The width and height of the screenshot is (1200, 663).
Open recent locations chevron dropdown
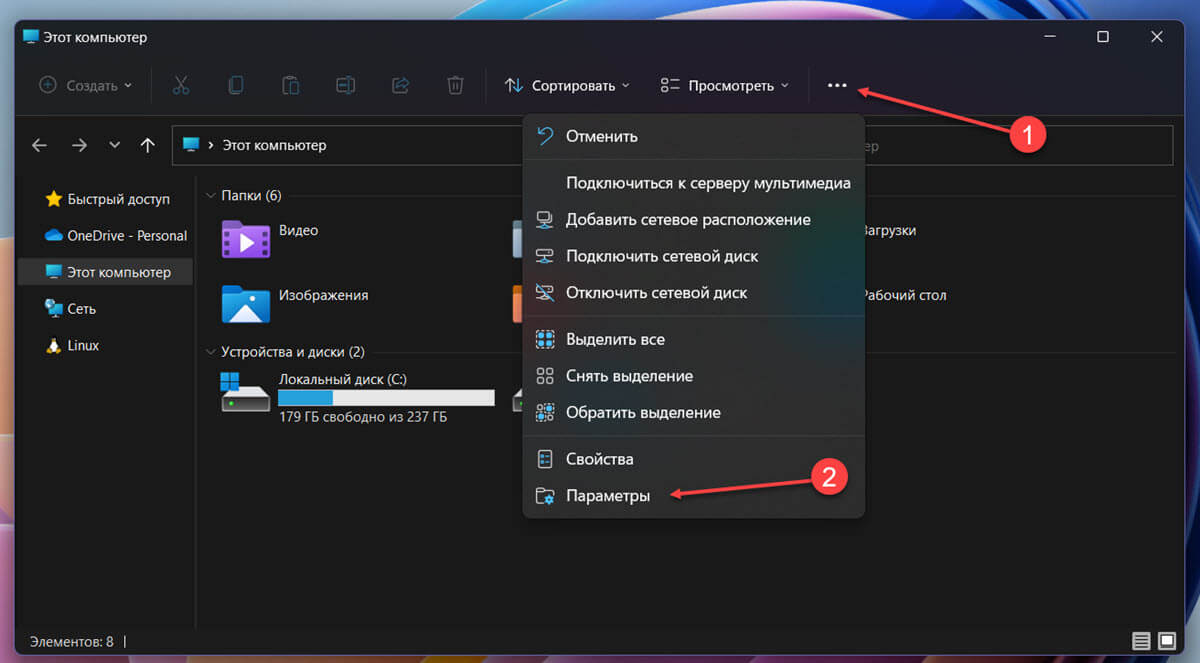[x=114, y=145]
